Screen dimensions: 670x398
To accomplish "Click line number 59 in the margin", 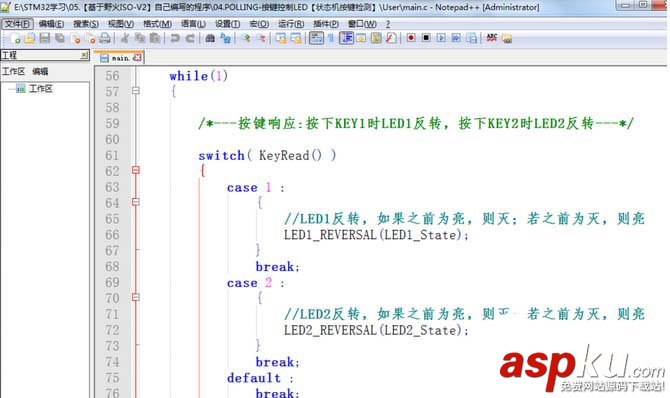I will tap(112, 124).
